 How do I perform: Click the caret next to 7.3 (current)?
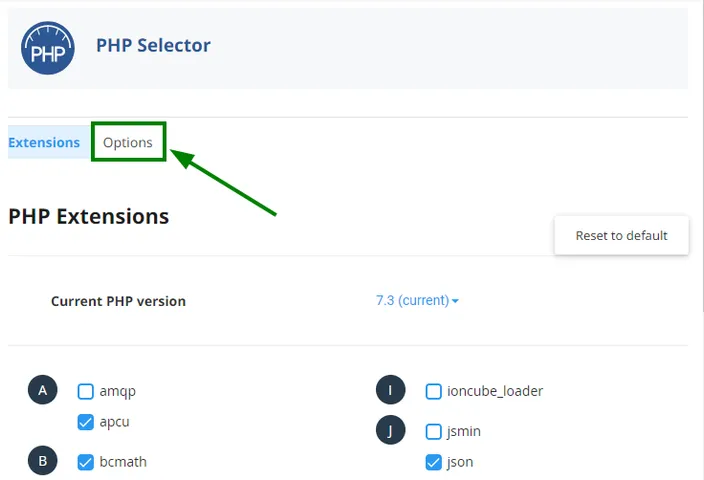tap(455, 301)
